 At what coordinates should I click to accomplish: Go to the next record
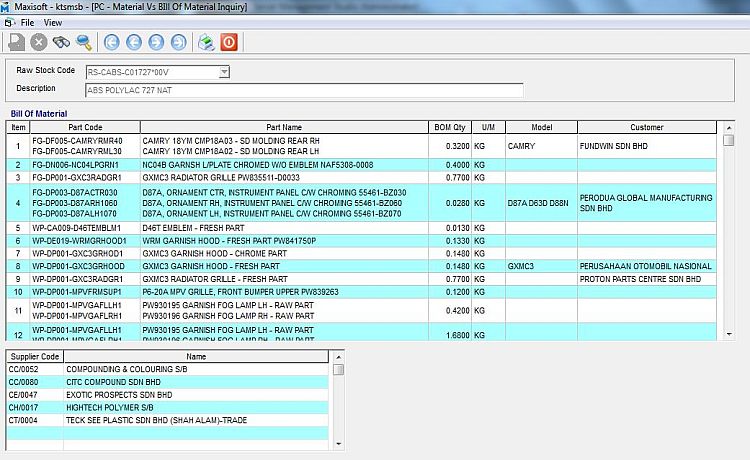[156, 42]
